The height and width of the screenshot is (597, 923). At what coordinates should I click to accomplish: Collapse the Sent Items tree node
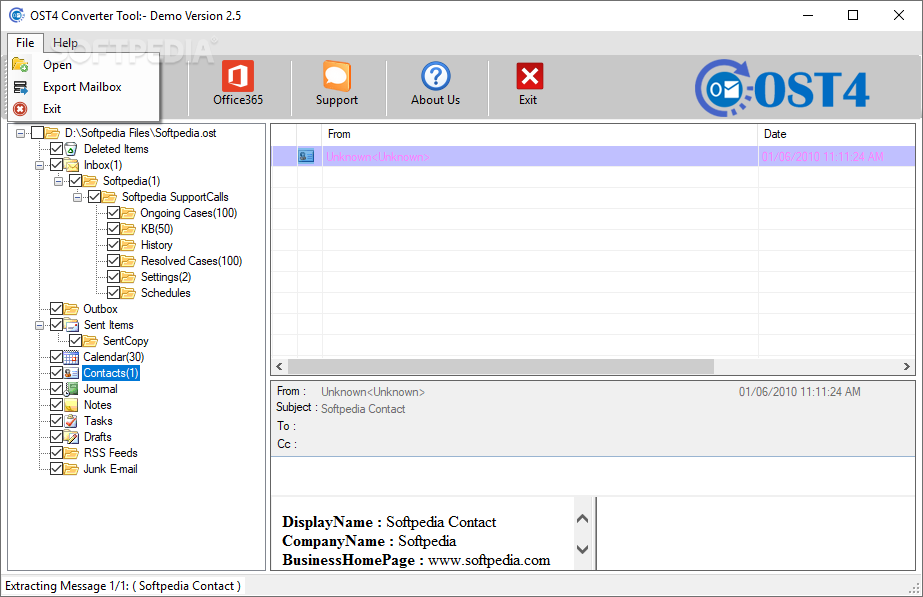39,325
